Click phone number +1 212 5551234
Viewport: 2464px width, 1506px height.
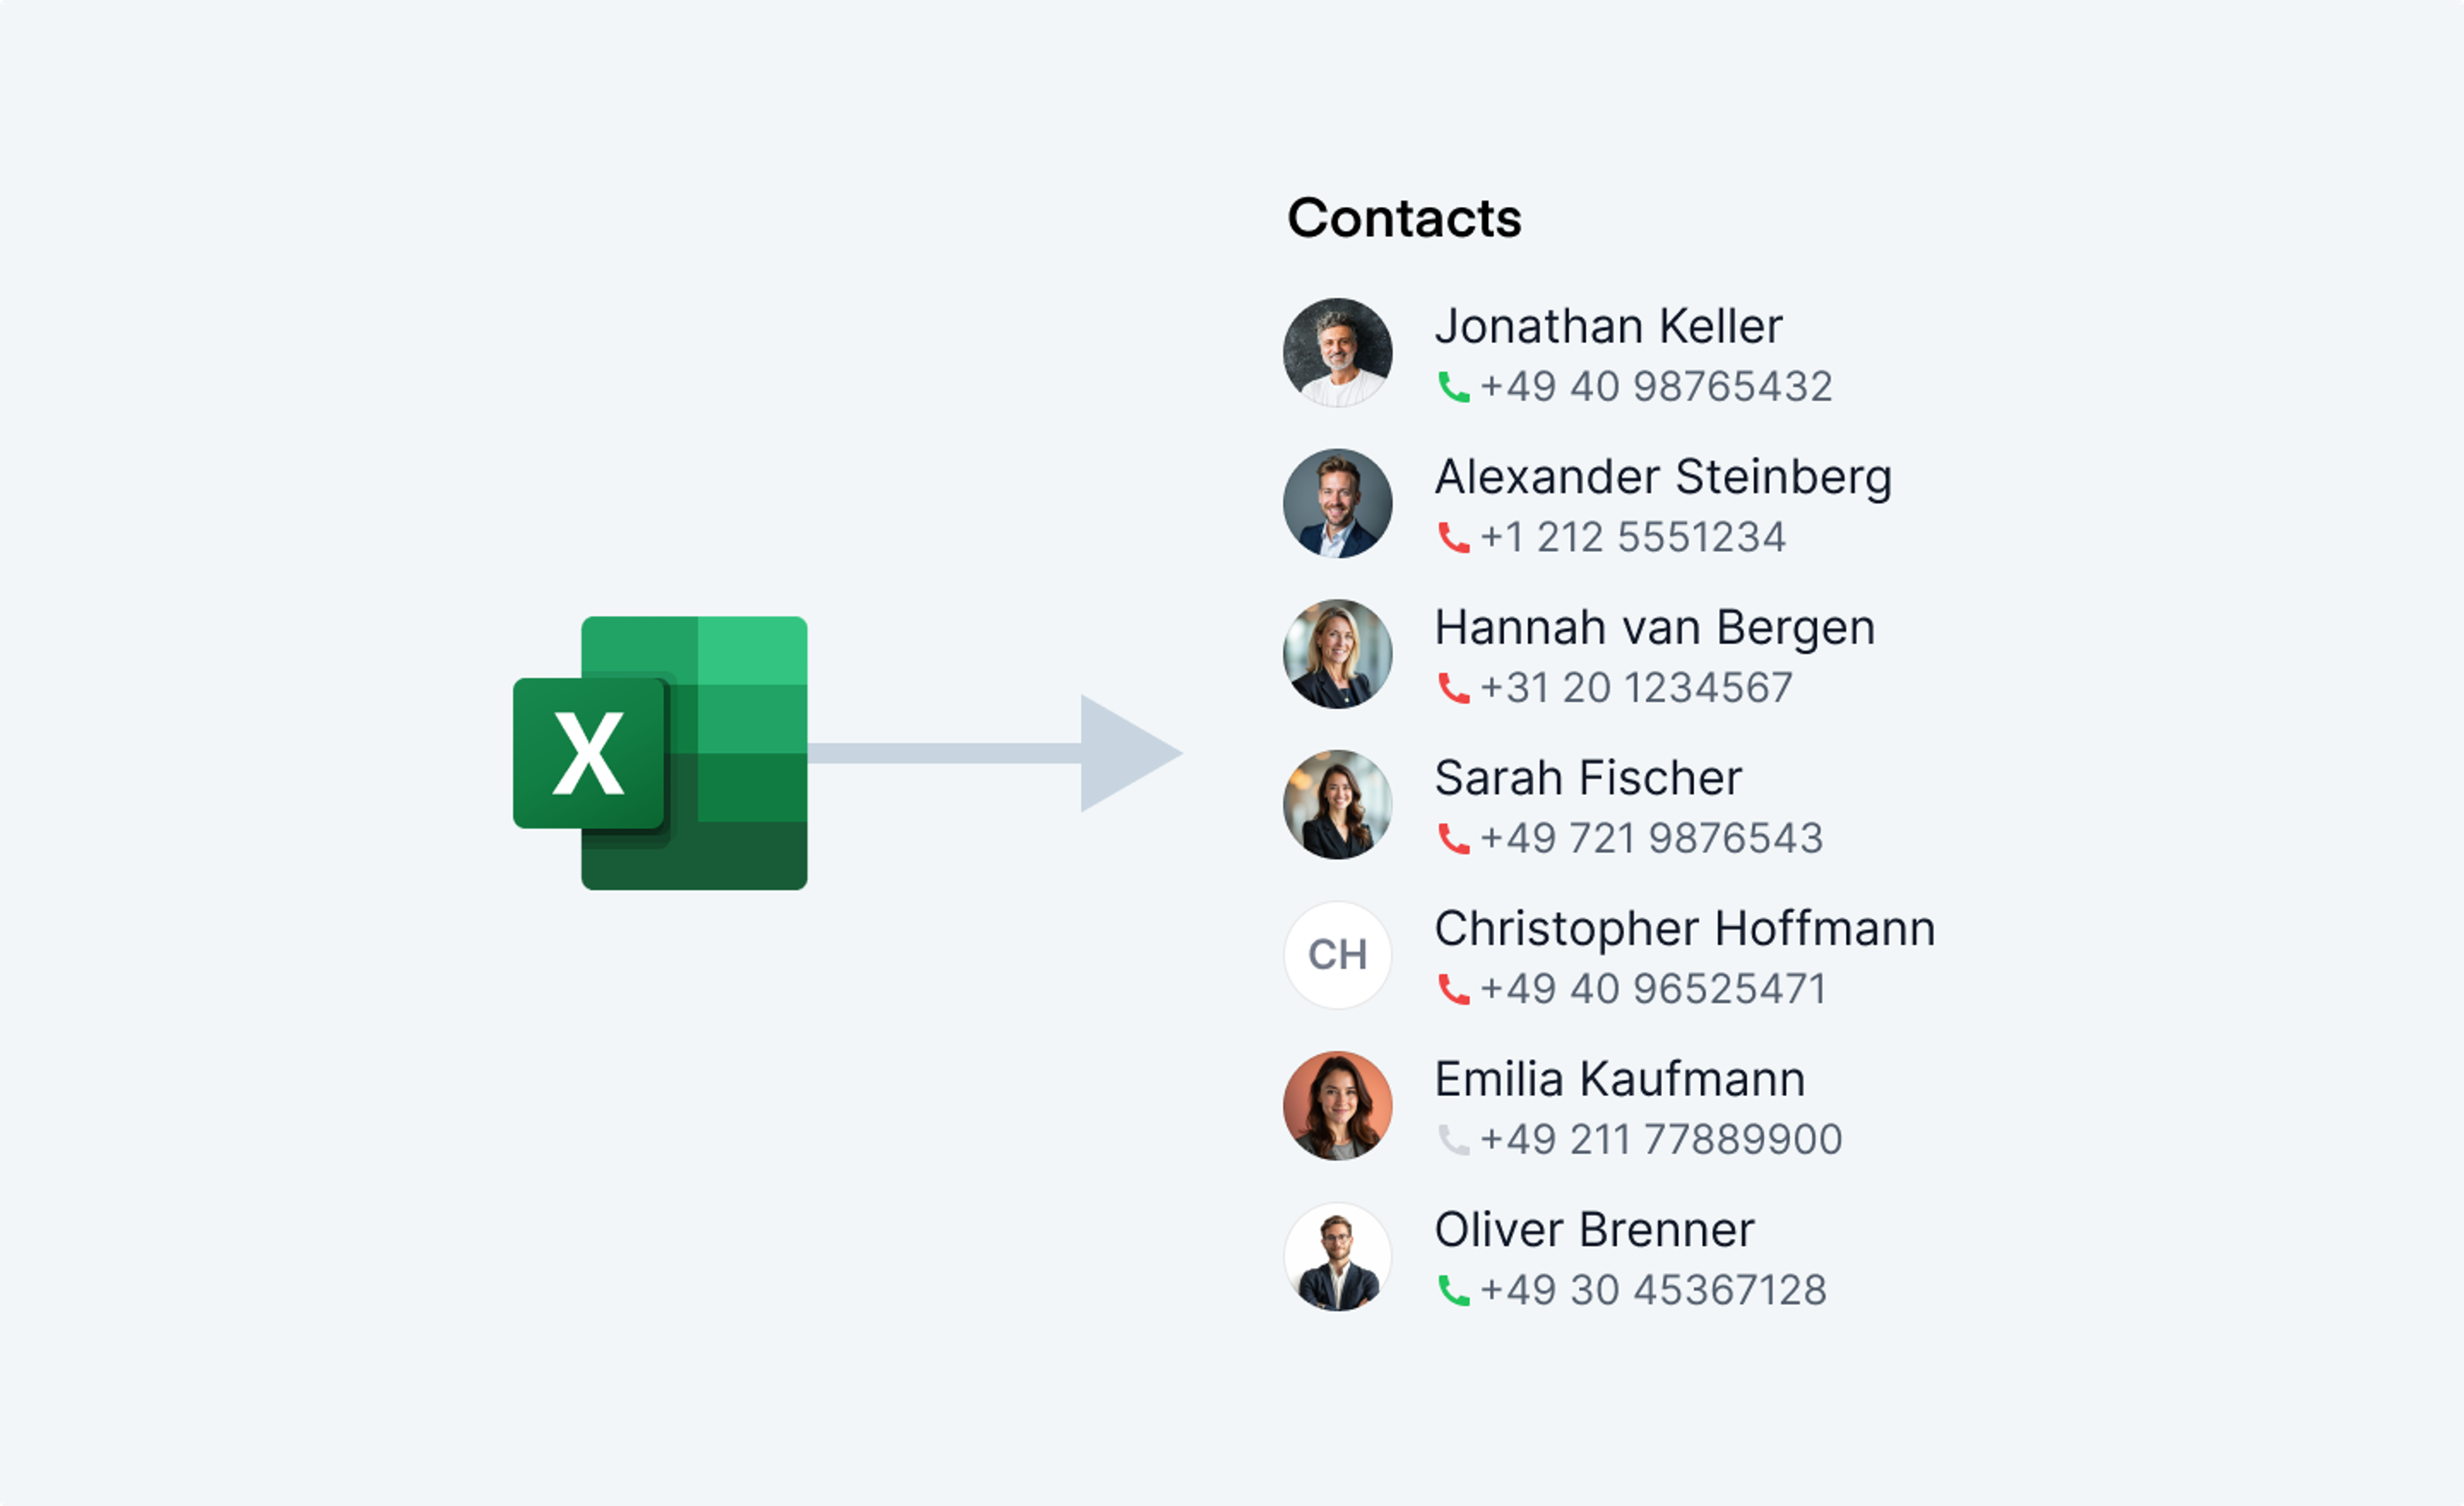[x=1633, y=538]
